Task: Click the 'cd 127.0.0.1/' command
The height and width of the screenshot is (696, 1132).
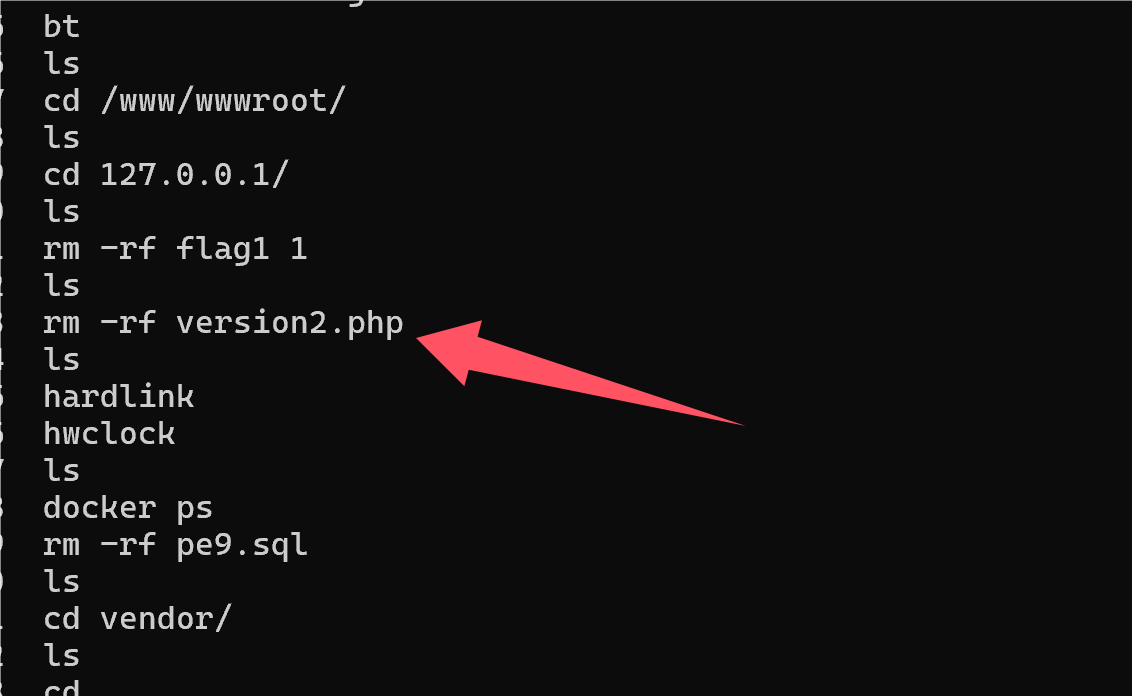Action: point(166,175)
